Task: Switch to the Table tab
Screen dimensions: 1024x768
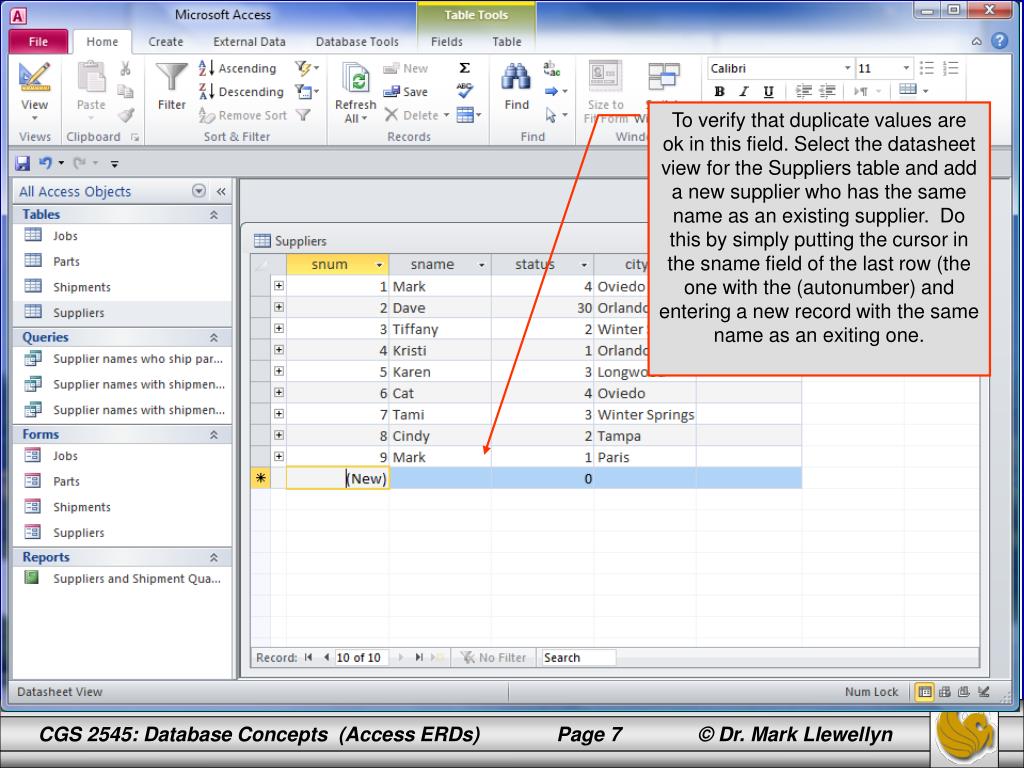Action: pos(507,41)
